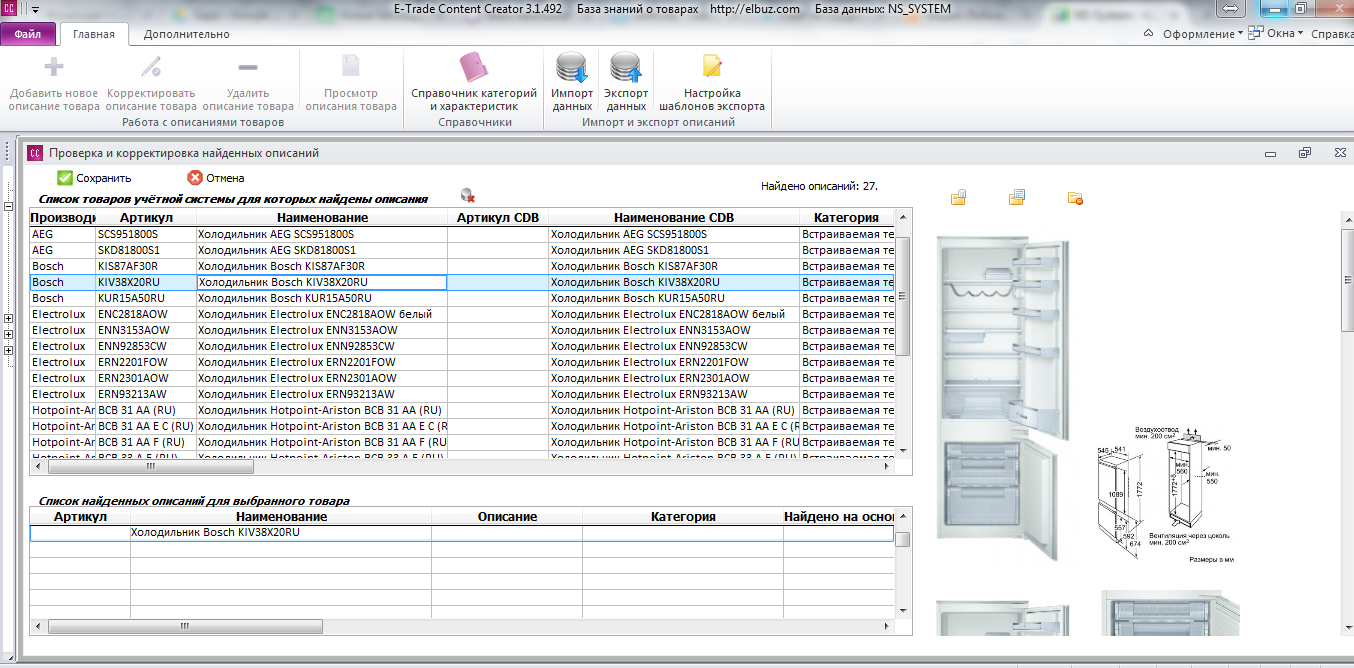The image size is (1354, 668).
Task: Select the ENN3153AOW article cell
Action: 145,330
